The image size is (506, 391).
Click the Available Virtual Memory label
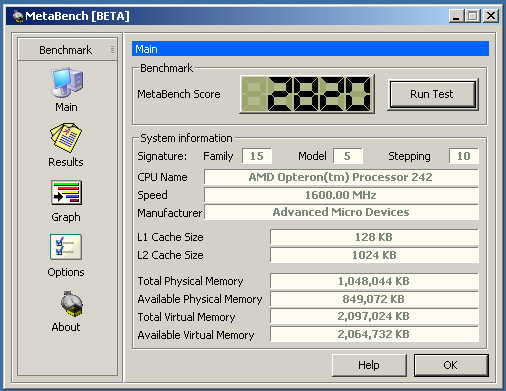pos(196,335)
